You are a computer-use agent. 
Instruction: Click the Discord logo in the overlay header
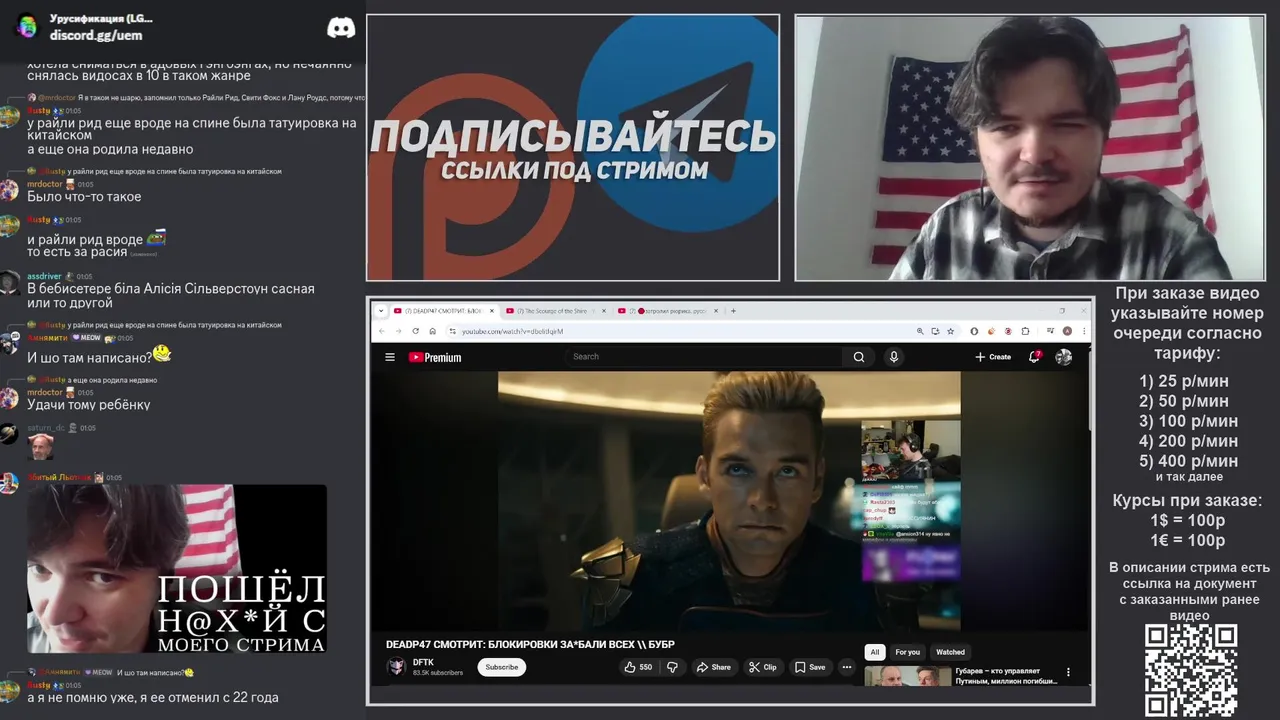tap(341, 27)
